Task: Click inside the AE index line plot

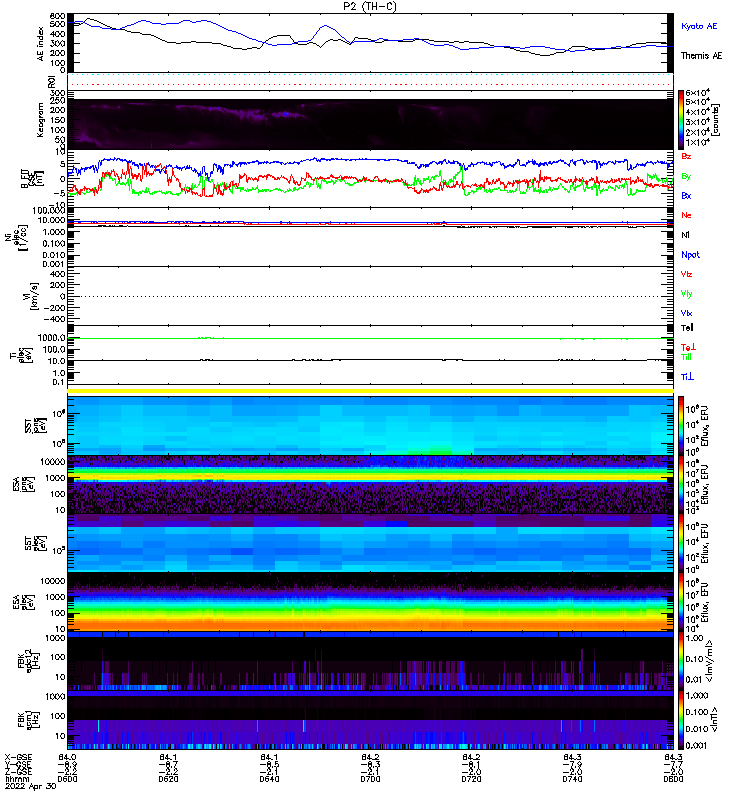Action: [370, 43]
